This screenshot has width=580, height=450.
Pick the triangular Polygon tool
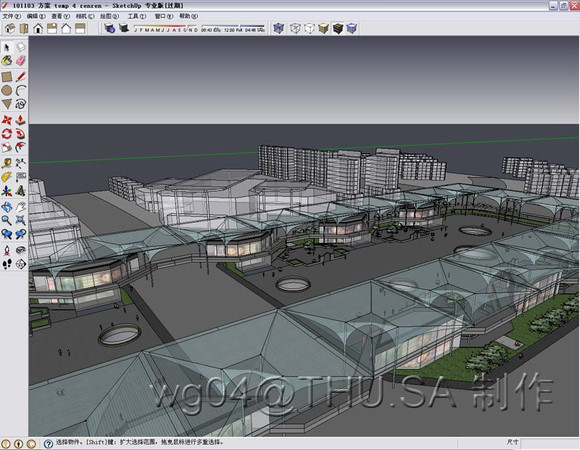pyautogui.click(x=6, y=104)
